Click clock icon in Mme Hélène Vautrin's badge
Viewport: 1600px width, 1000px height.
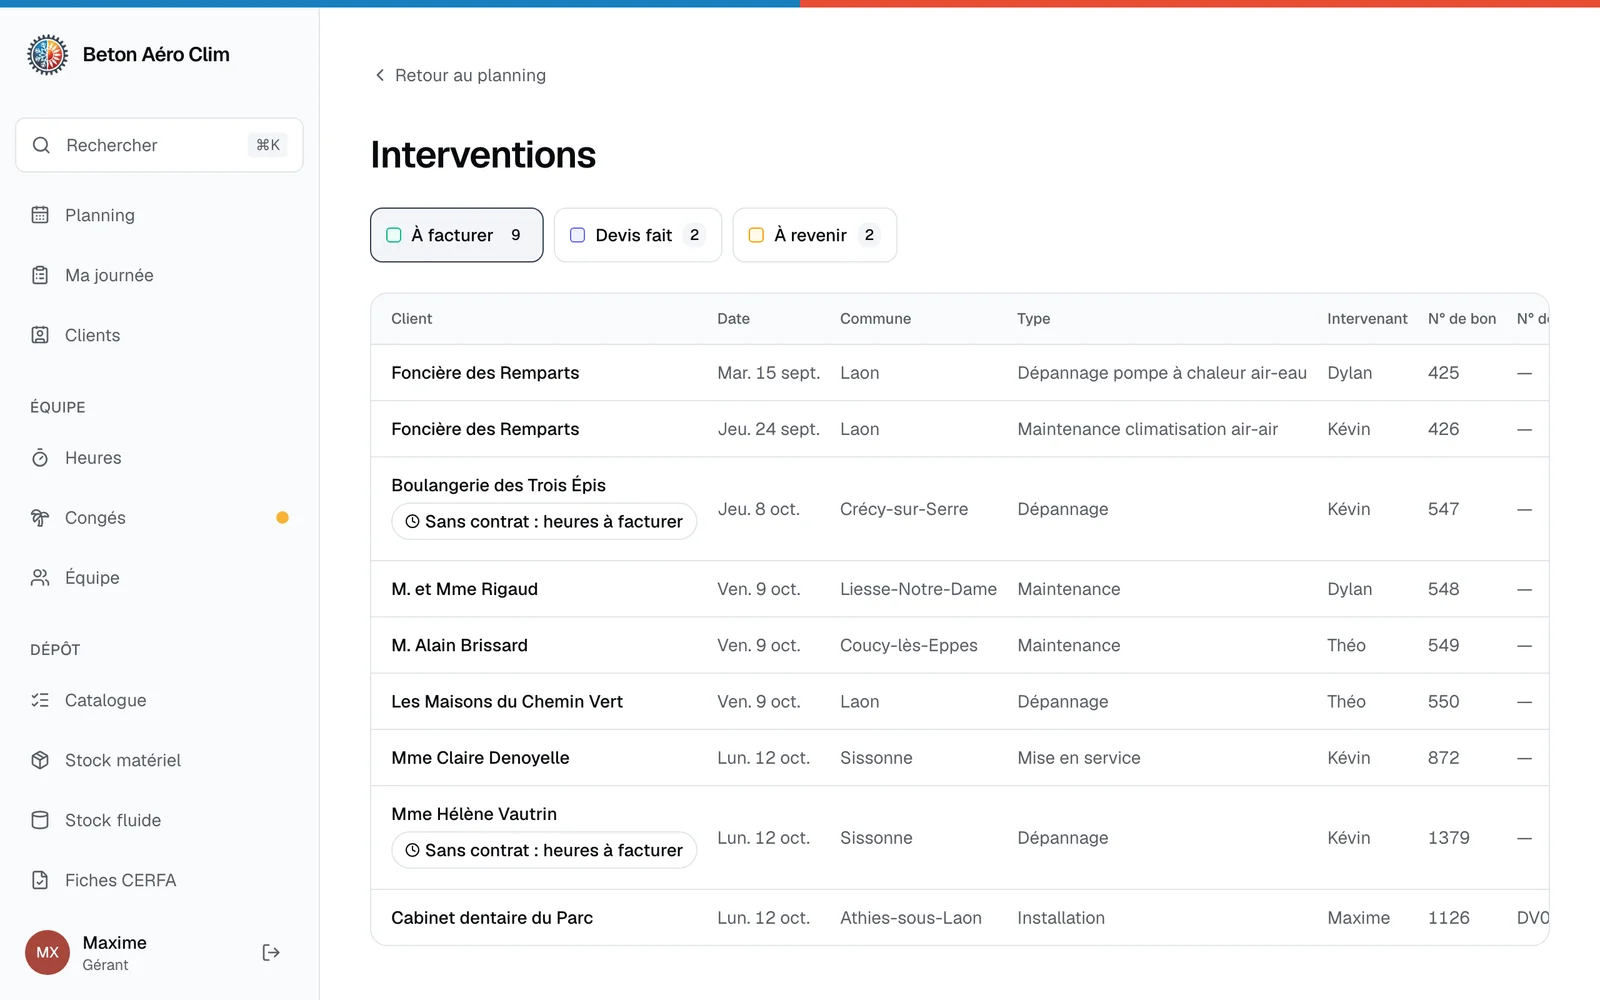(x=412, y=850)
